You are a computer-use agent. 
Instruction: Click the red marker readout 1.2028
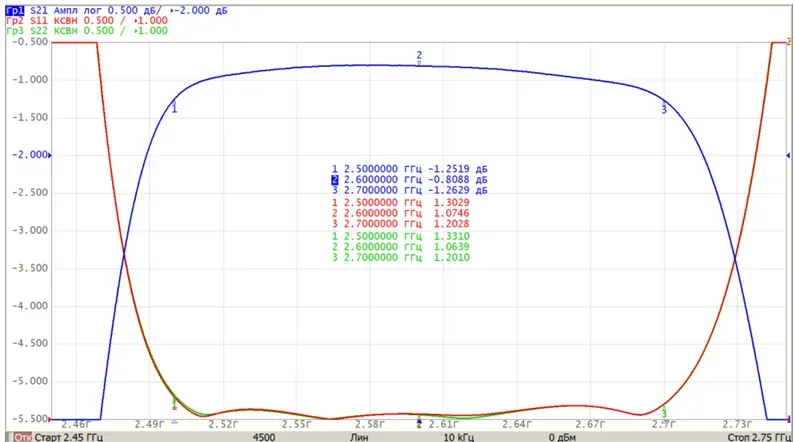pyautogui.click(x=451, y=224)
